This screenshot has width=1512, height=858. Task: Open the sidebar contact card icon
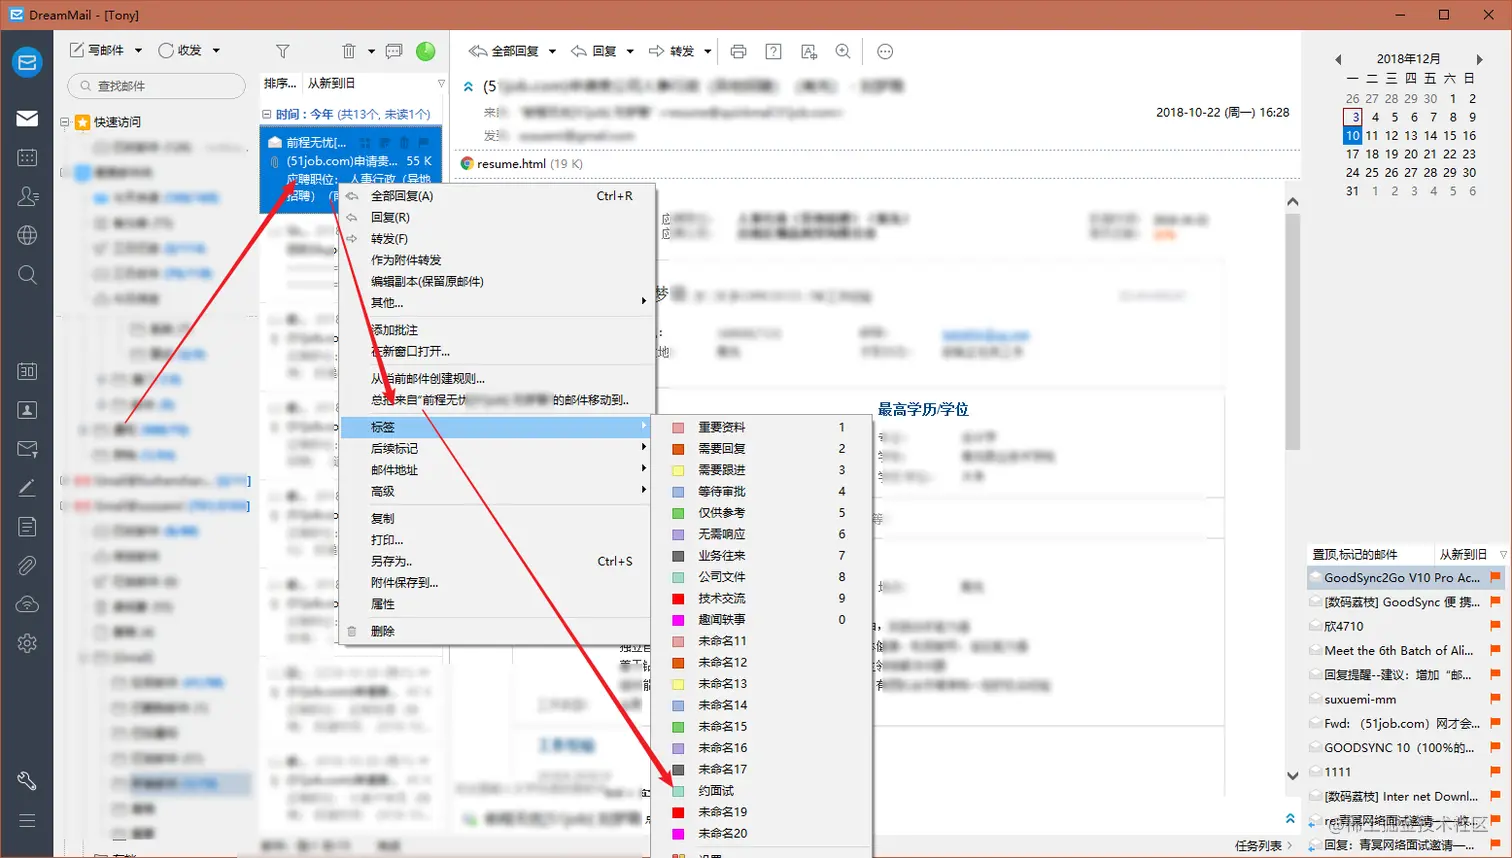click(x=27, y=410)
